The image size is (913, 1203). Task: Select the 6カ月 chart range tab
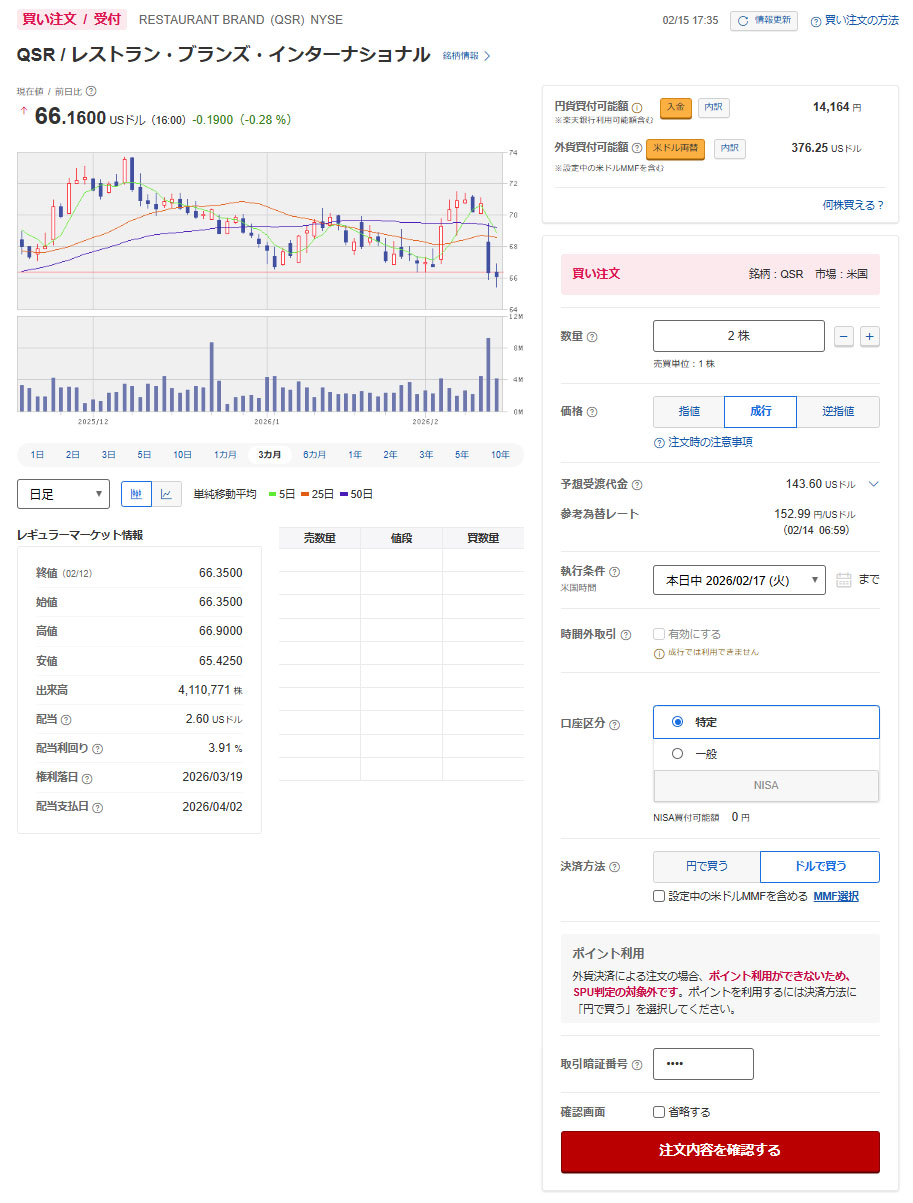(x=314, y=455)
